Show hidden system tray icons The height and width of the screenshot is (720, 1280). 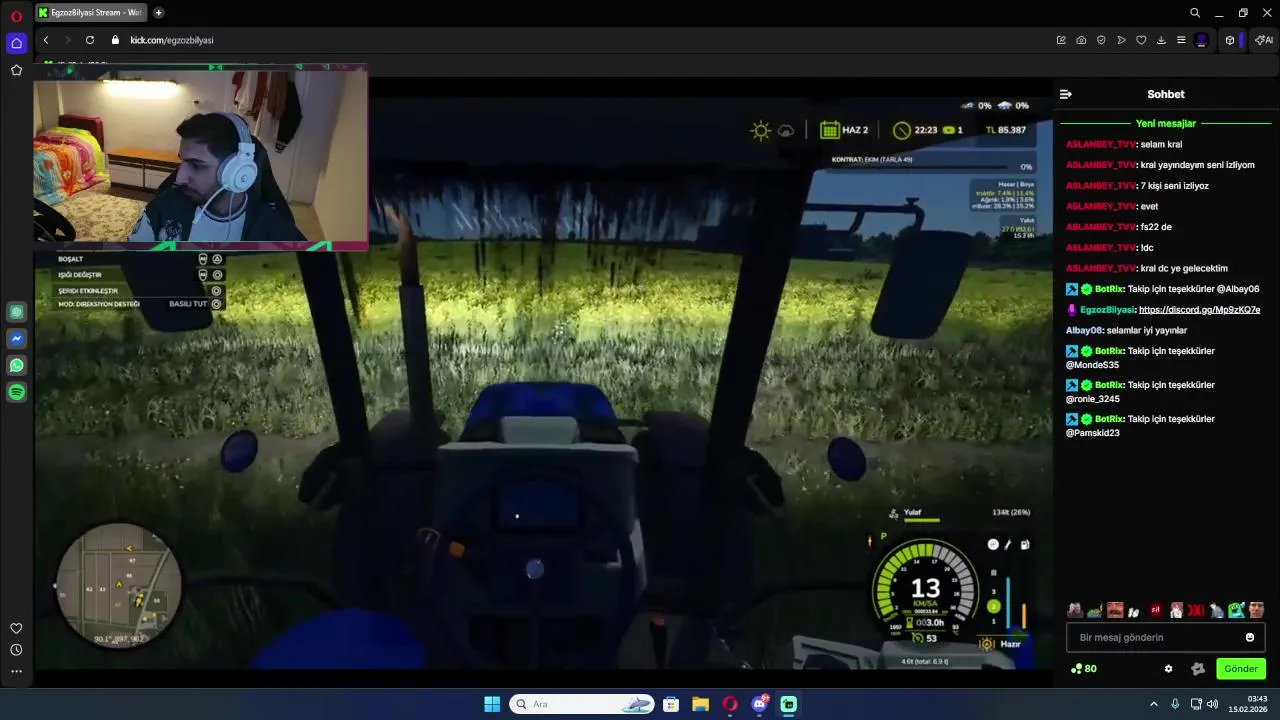[1153, 704]
